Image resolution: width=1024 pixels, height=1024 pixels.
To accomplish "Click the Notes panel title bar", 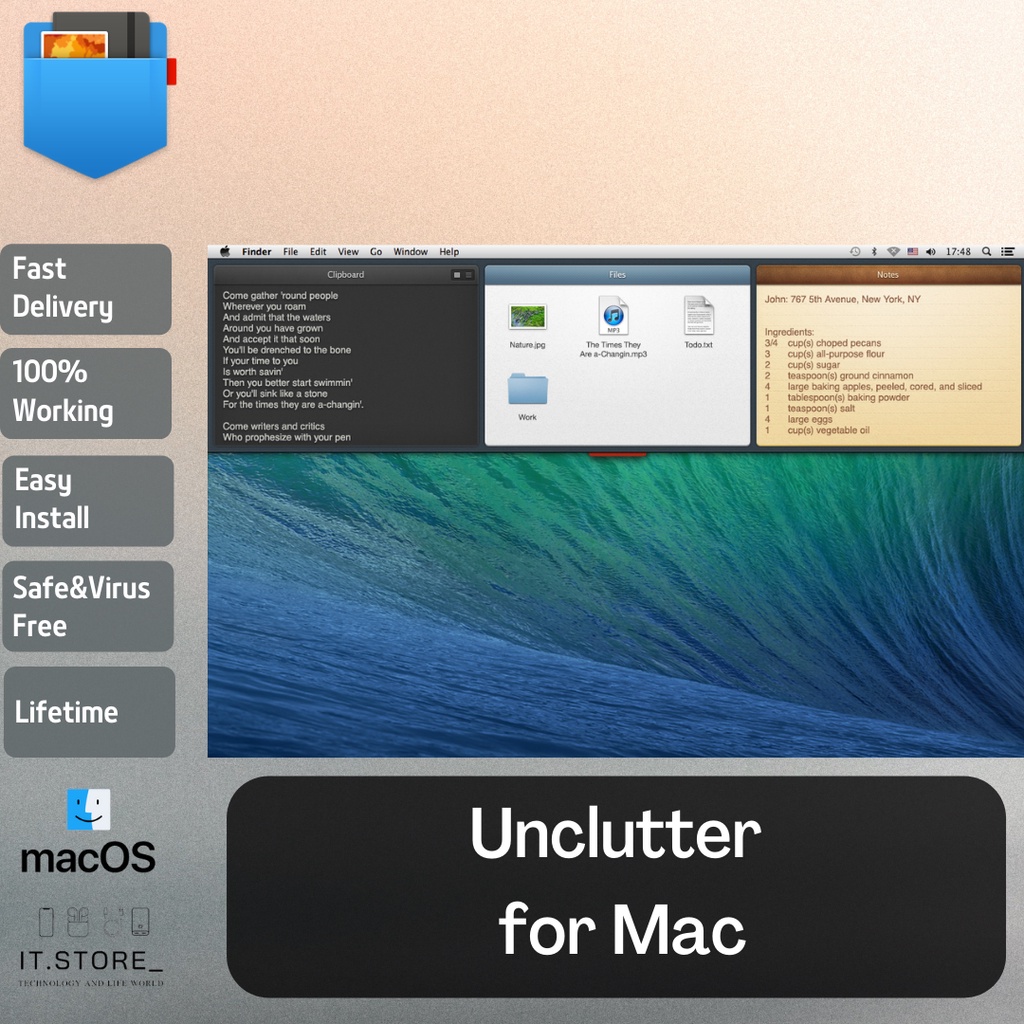I will coord(888,275).
